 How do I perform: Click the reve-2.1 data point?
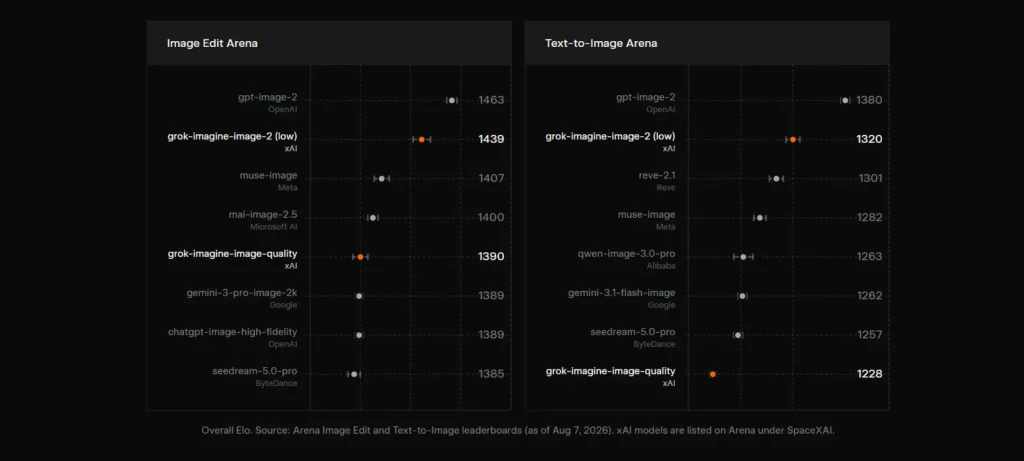point(776,178)
